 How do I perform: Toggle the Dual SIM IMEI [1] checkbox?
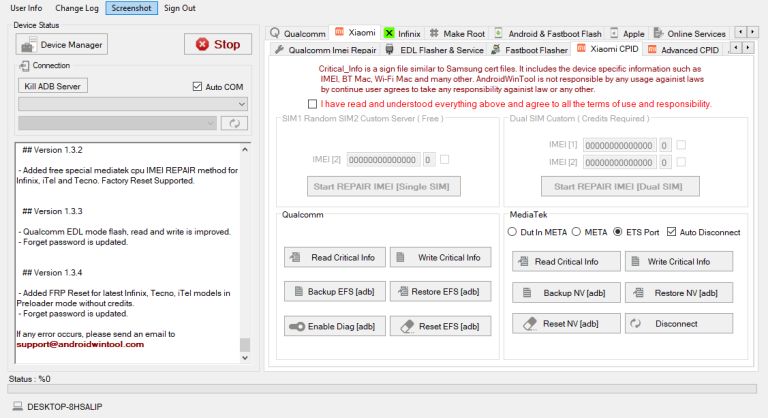[x=681, y=145]
